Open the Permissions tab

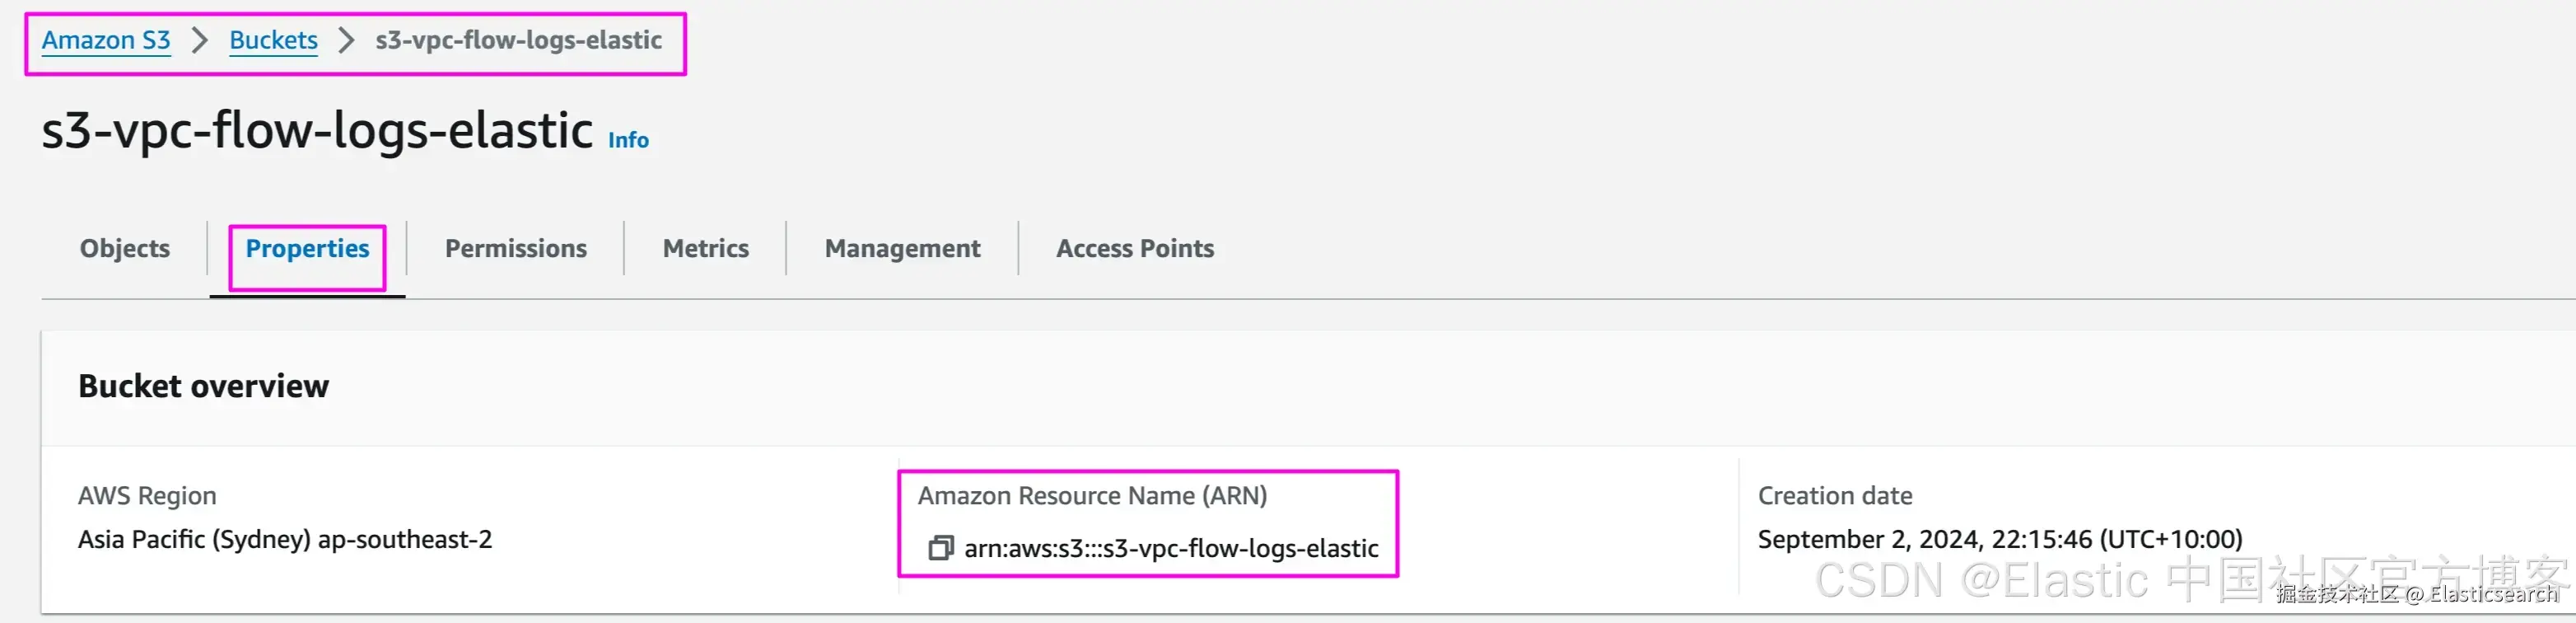click(x=515, y=248)
